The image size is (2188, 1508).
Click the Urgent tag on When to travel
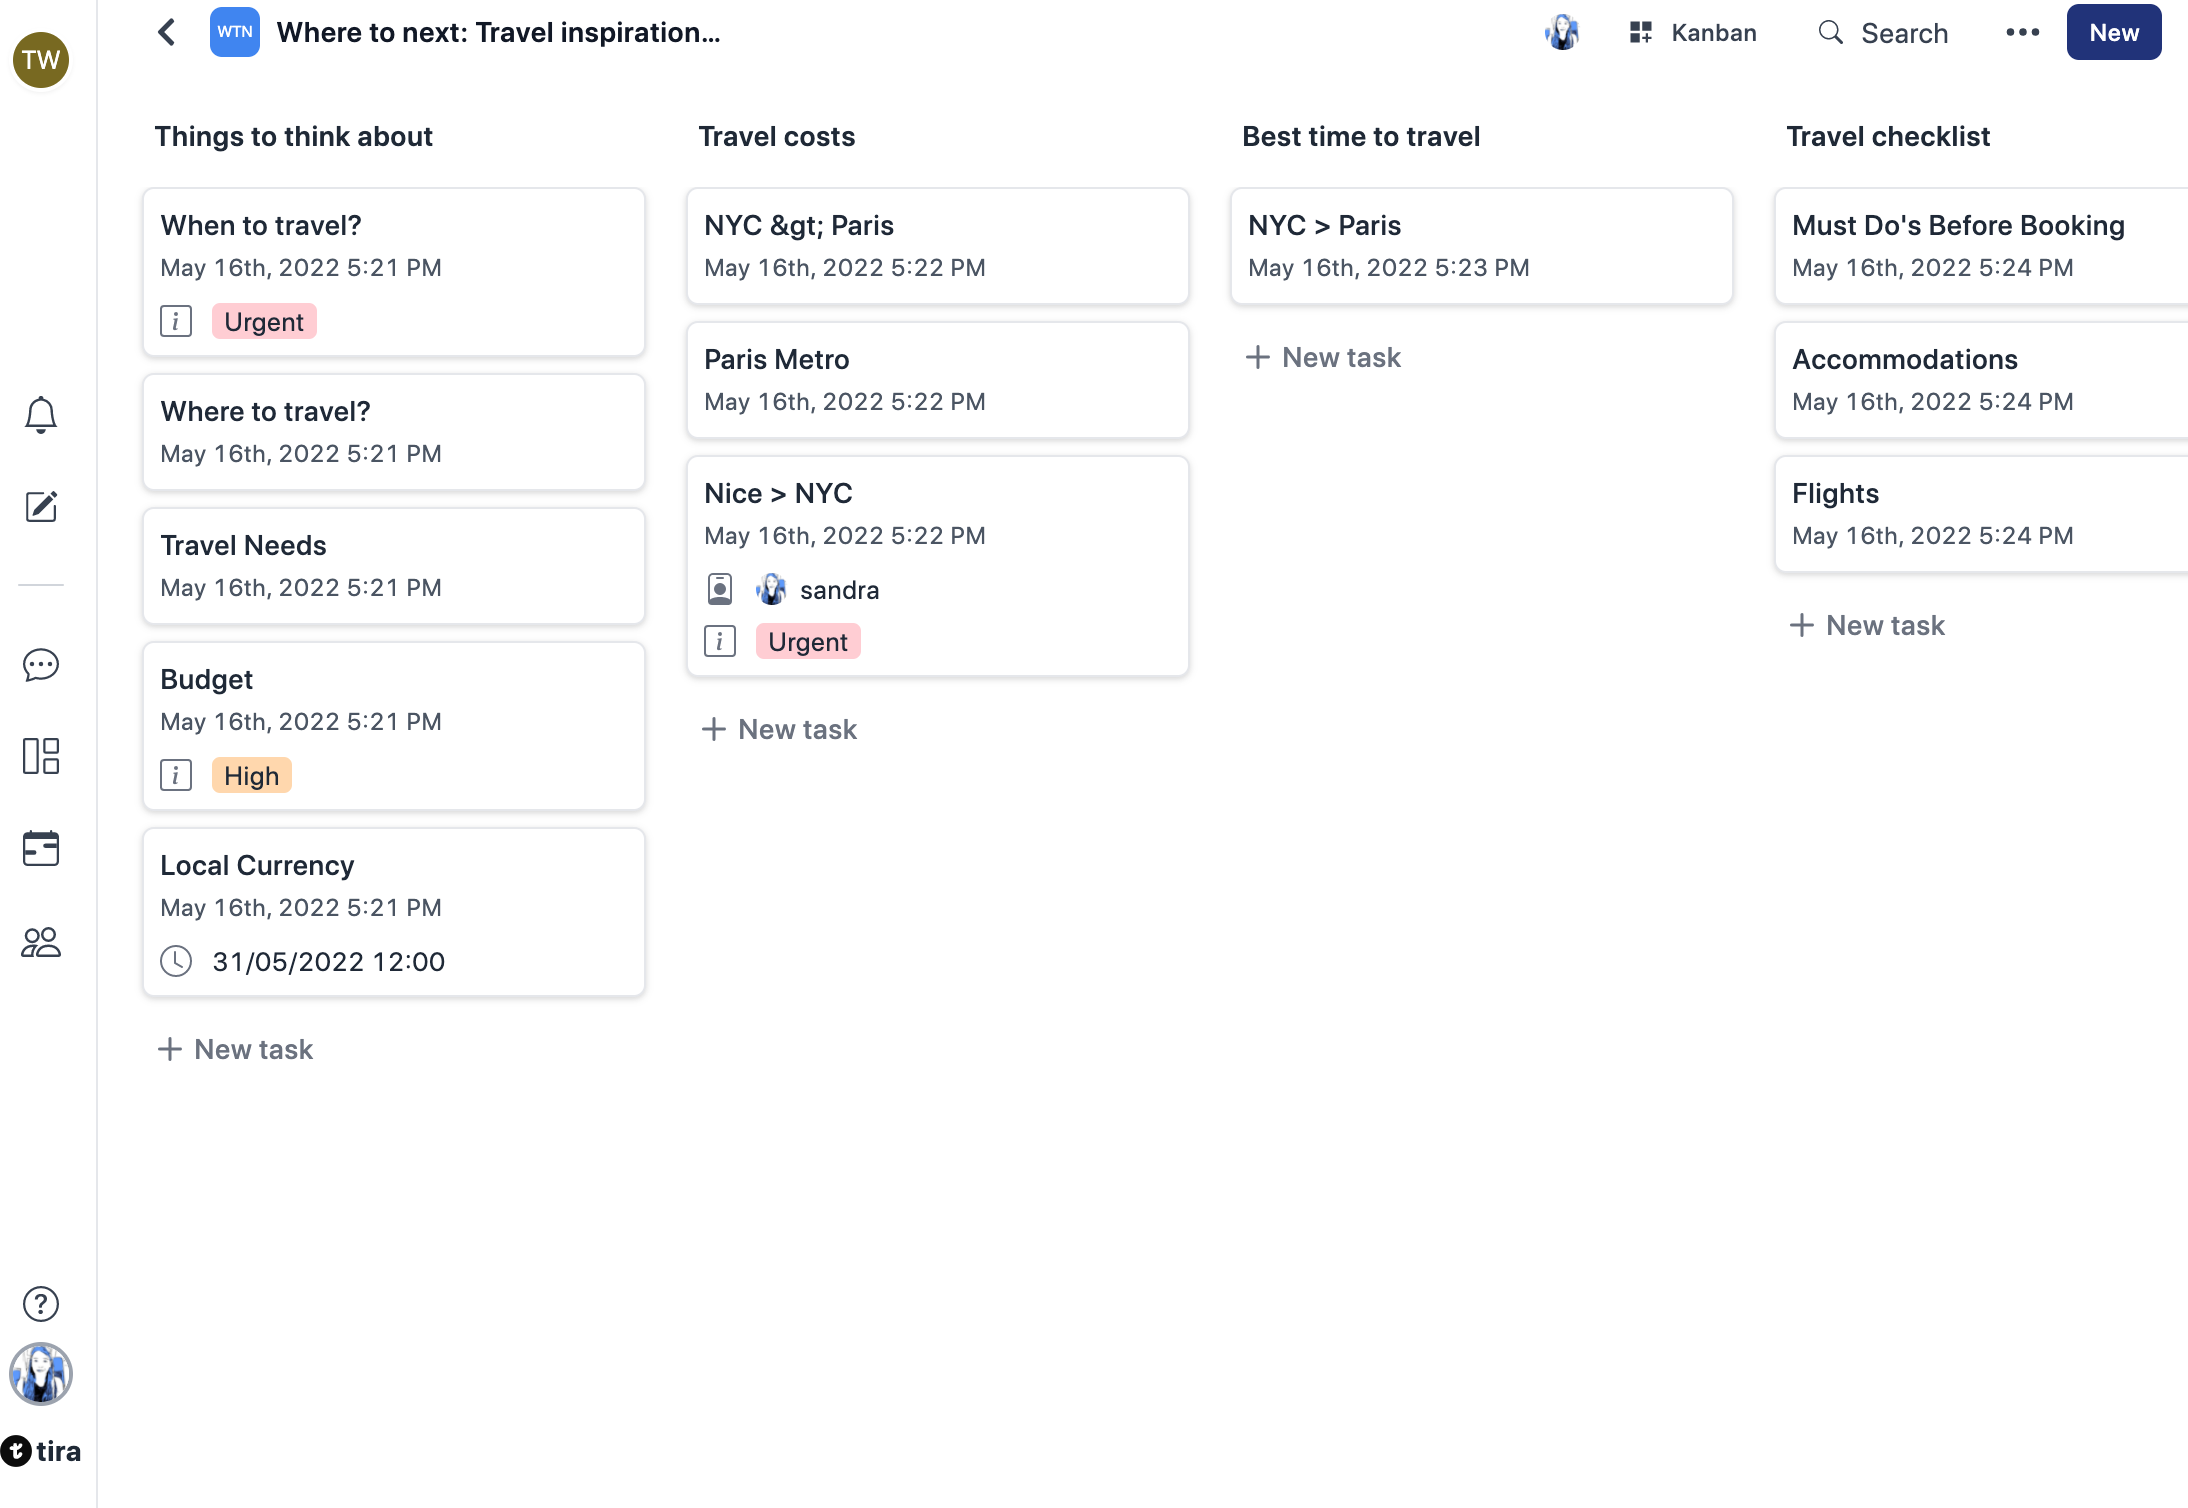pos(264,322)
